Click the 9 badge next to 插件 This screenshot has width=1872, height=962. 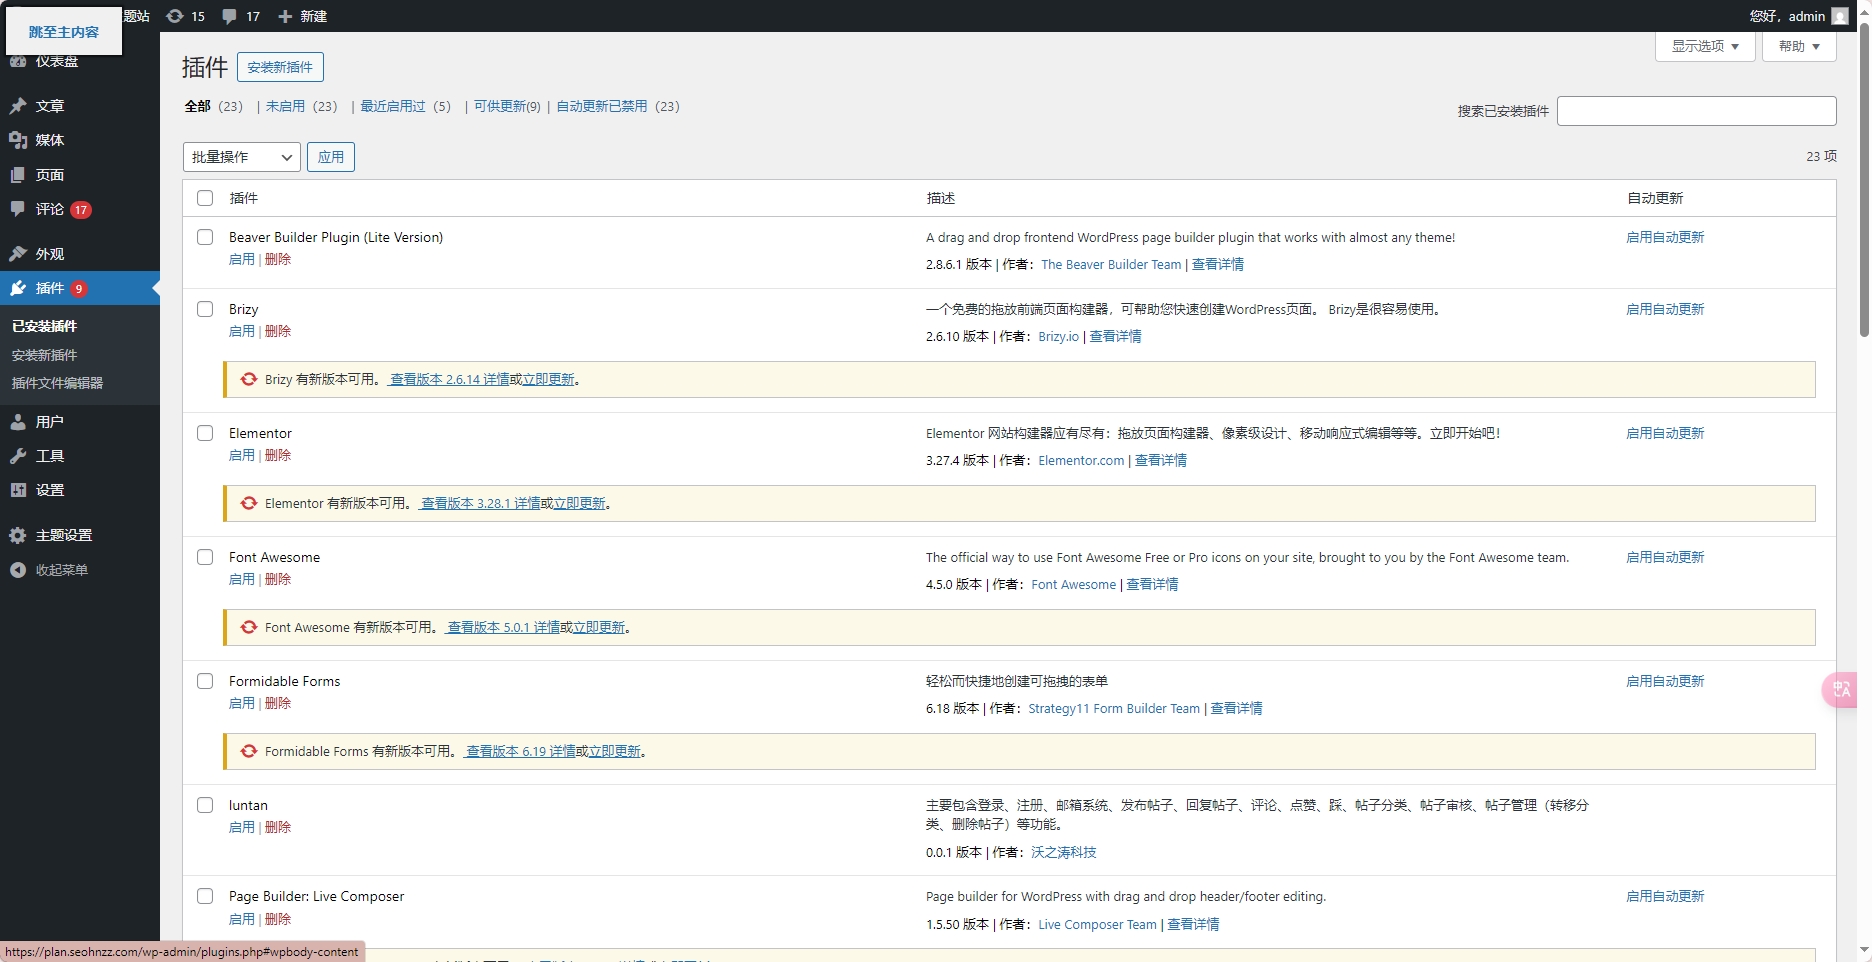pos(79,289)
